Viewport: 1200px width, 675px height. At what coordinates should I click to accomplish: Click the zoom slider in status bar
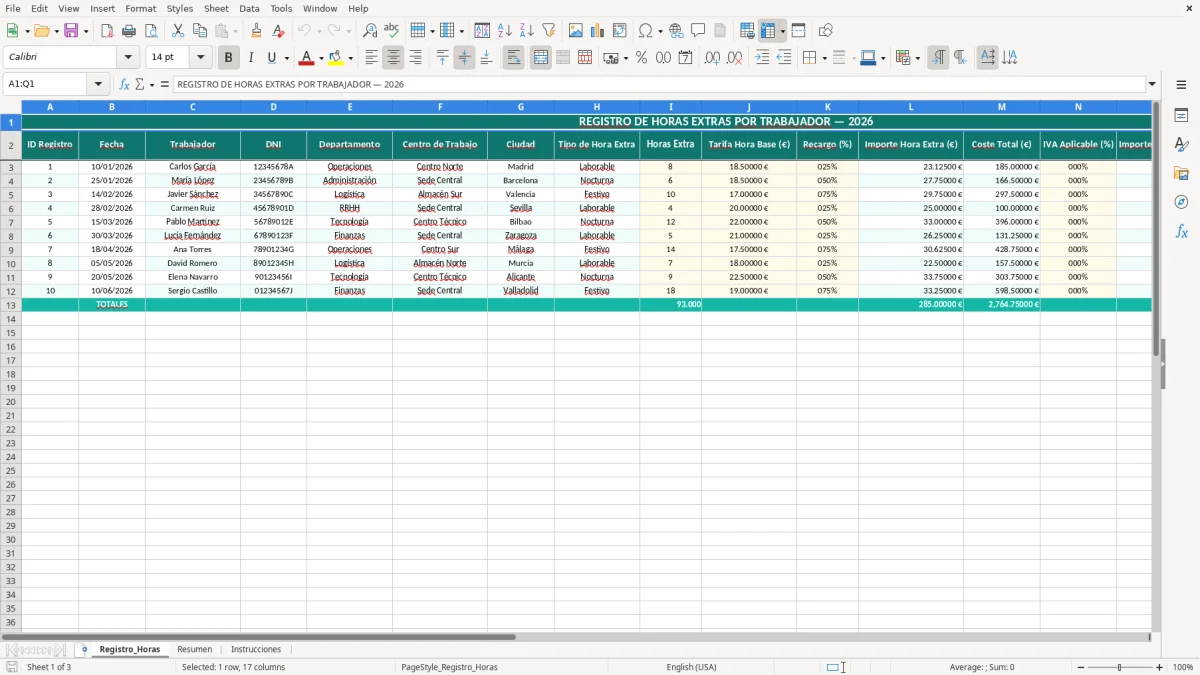click(x=1120, y=667)
